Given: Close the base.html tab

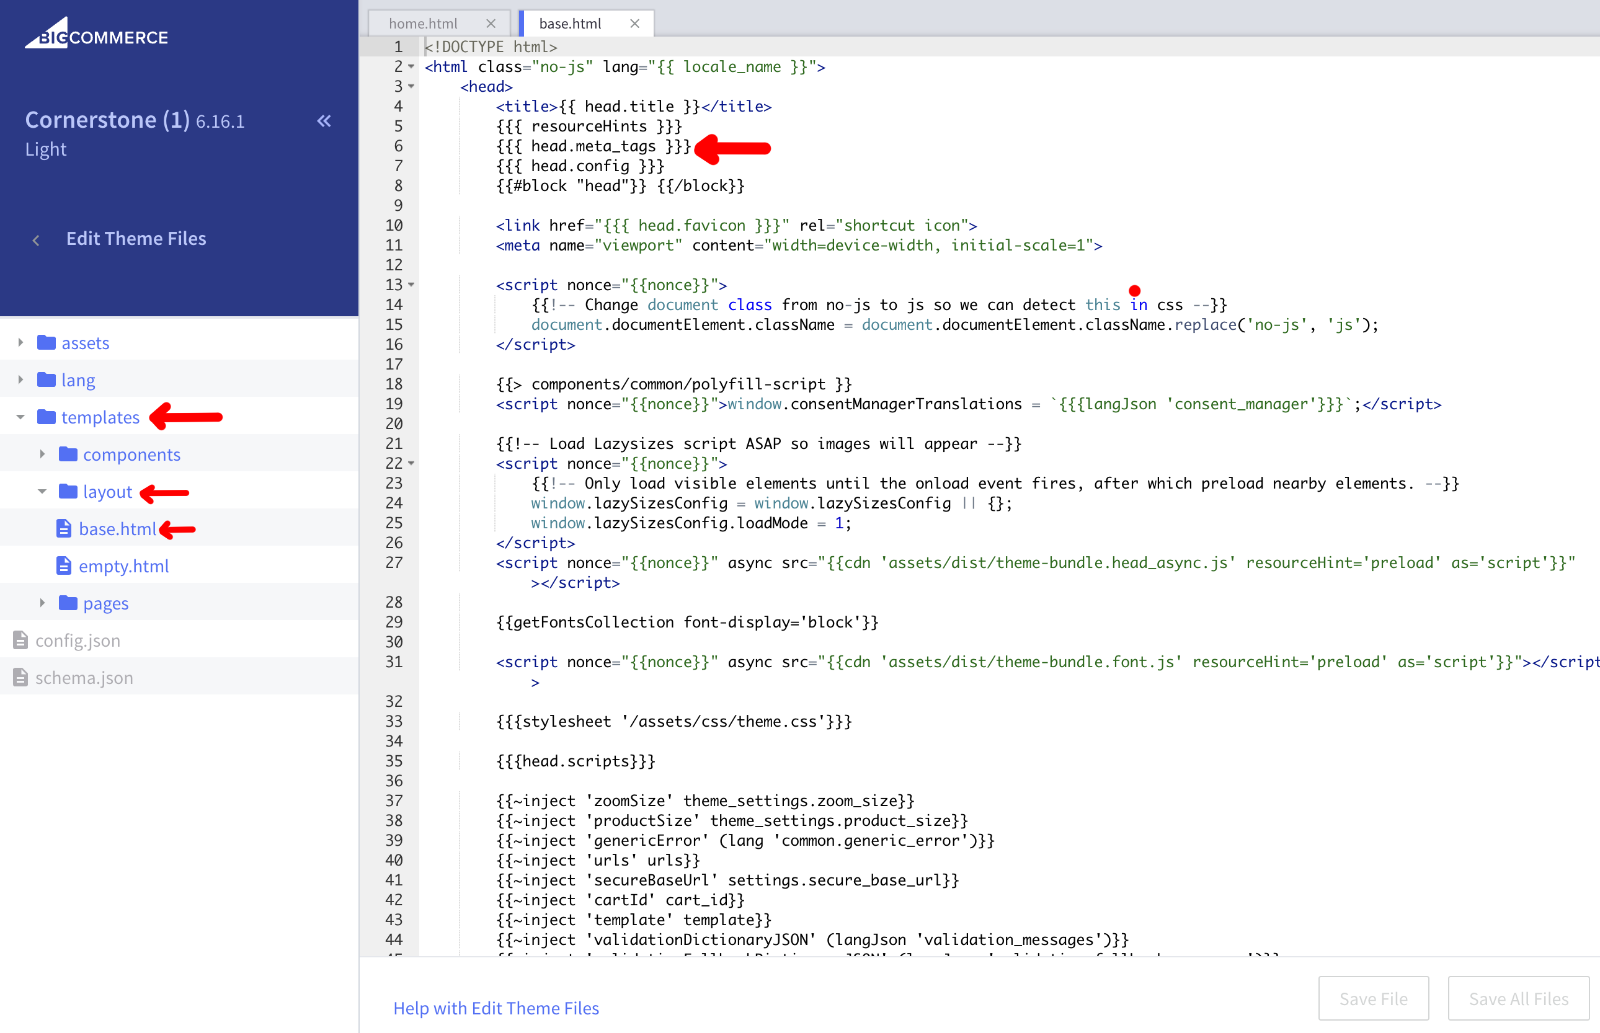Looking at the screenshot, I should 635,24.
